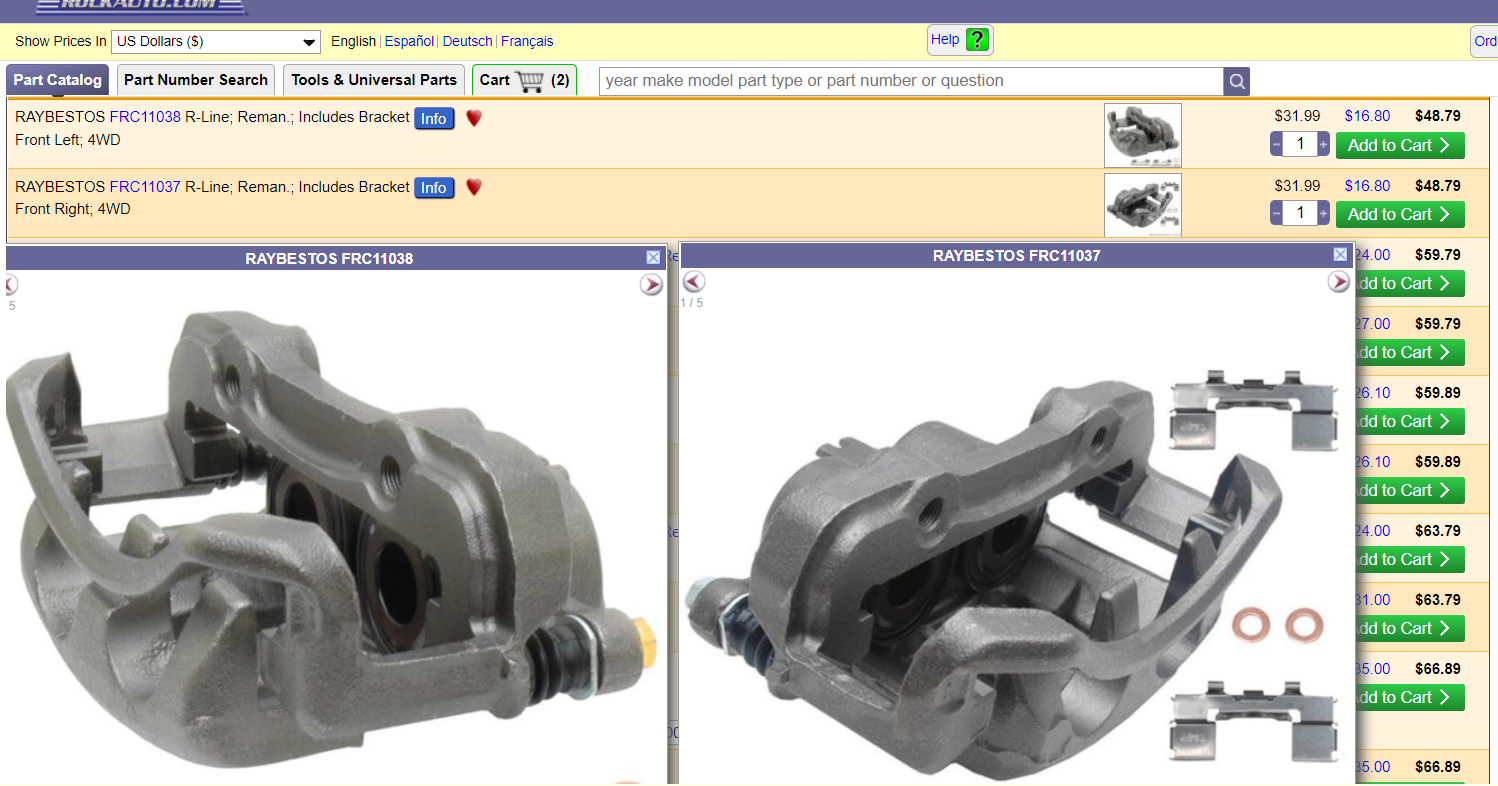
Task: Click the magnifying glass search button
Action: click(x=1237, y=82)
